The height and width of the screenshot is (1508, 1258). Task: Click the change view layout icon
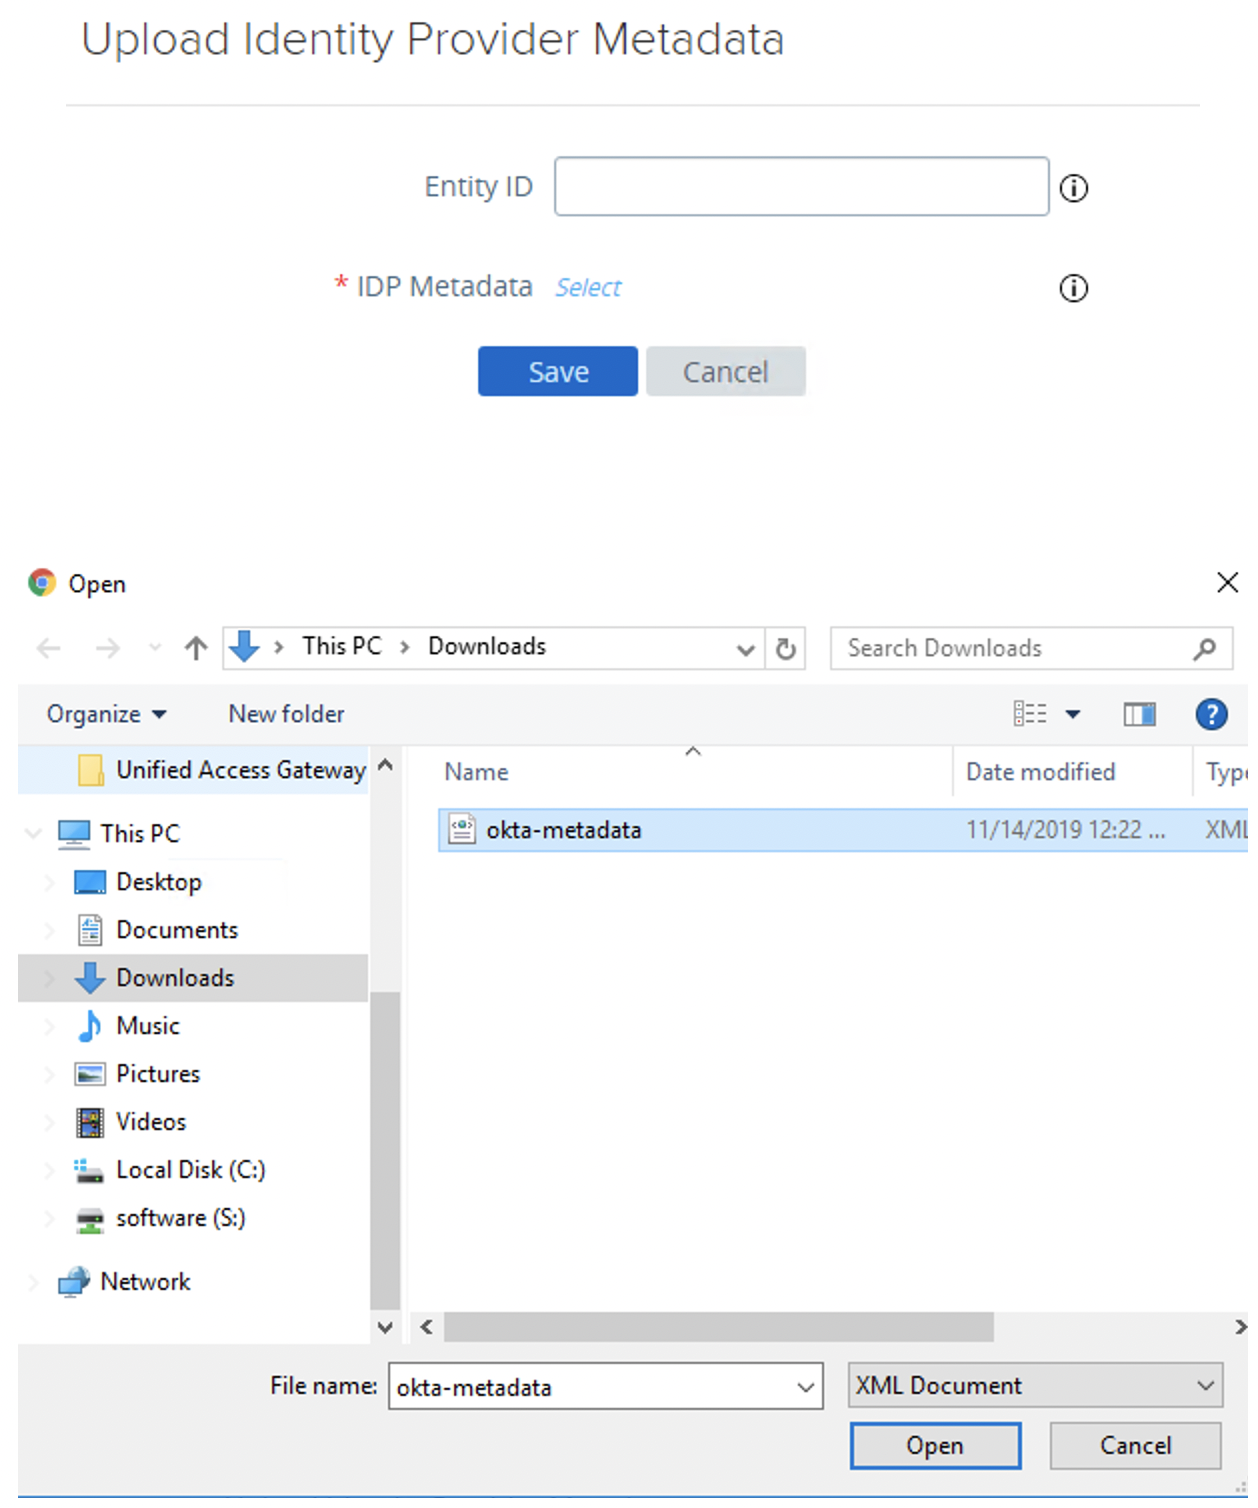pos(1029,714)
